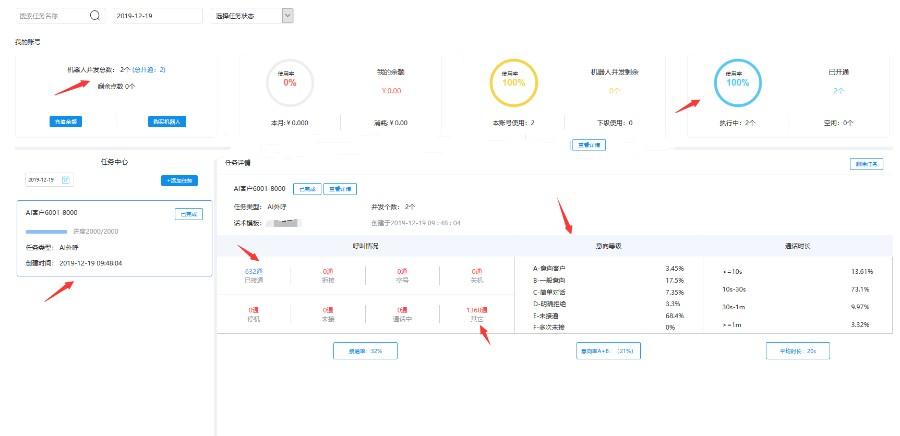Select the >=1m 3.32% duration row
Viewport: 900px width, 436px height.
pos(798,325)
